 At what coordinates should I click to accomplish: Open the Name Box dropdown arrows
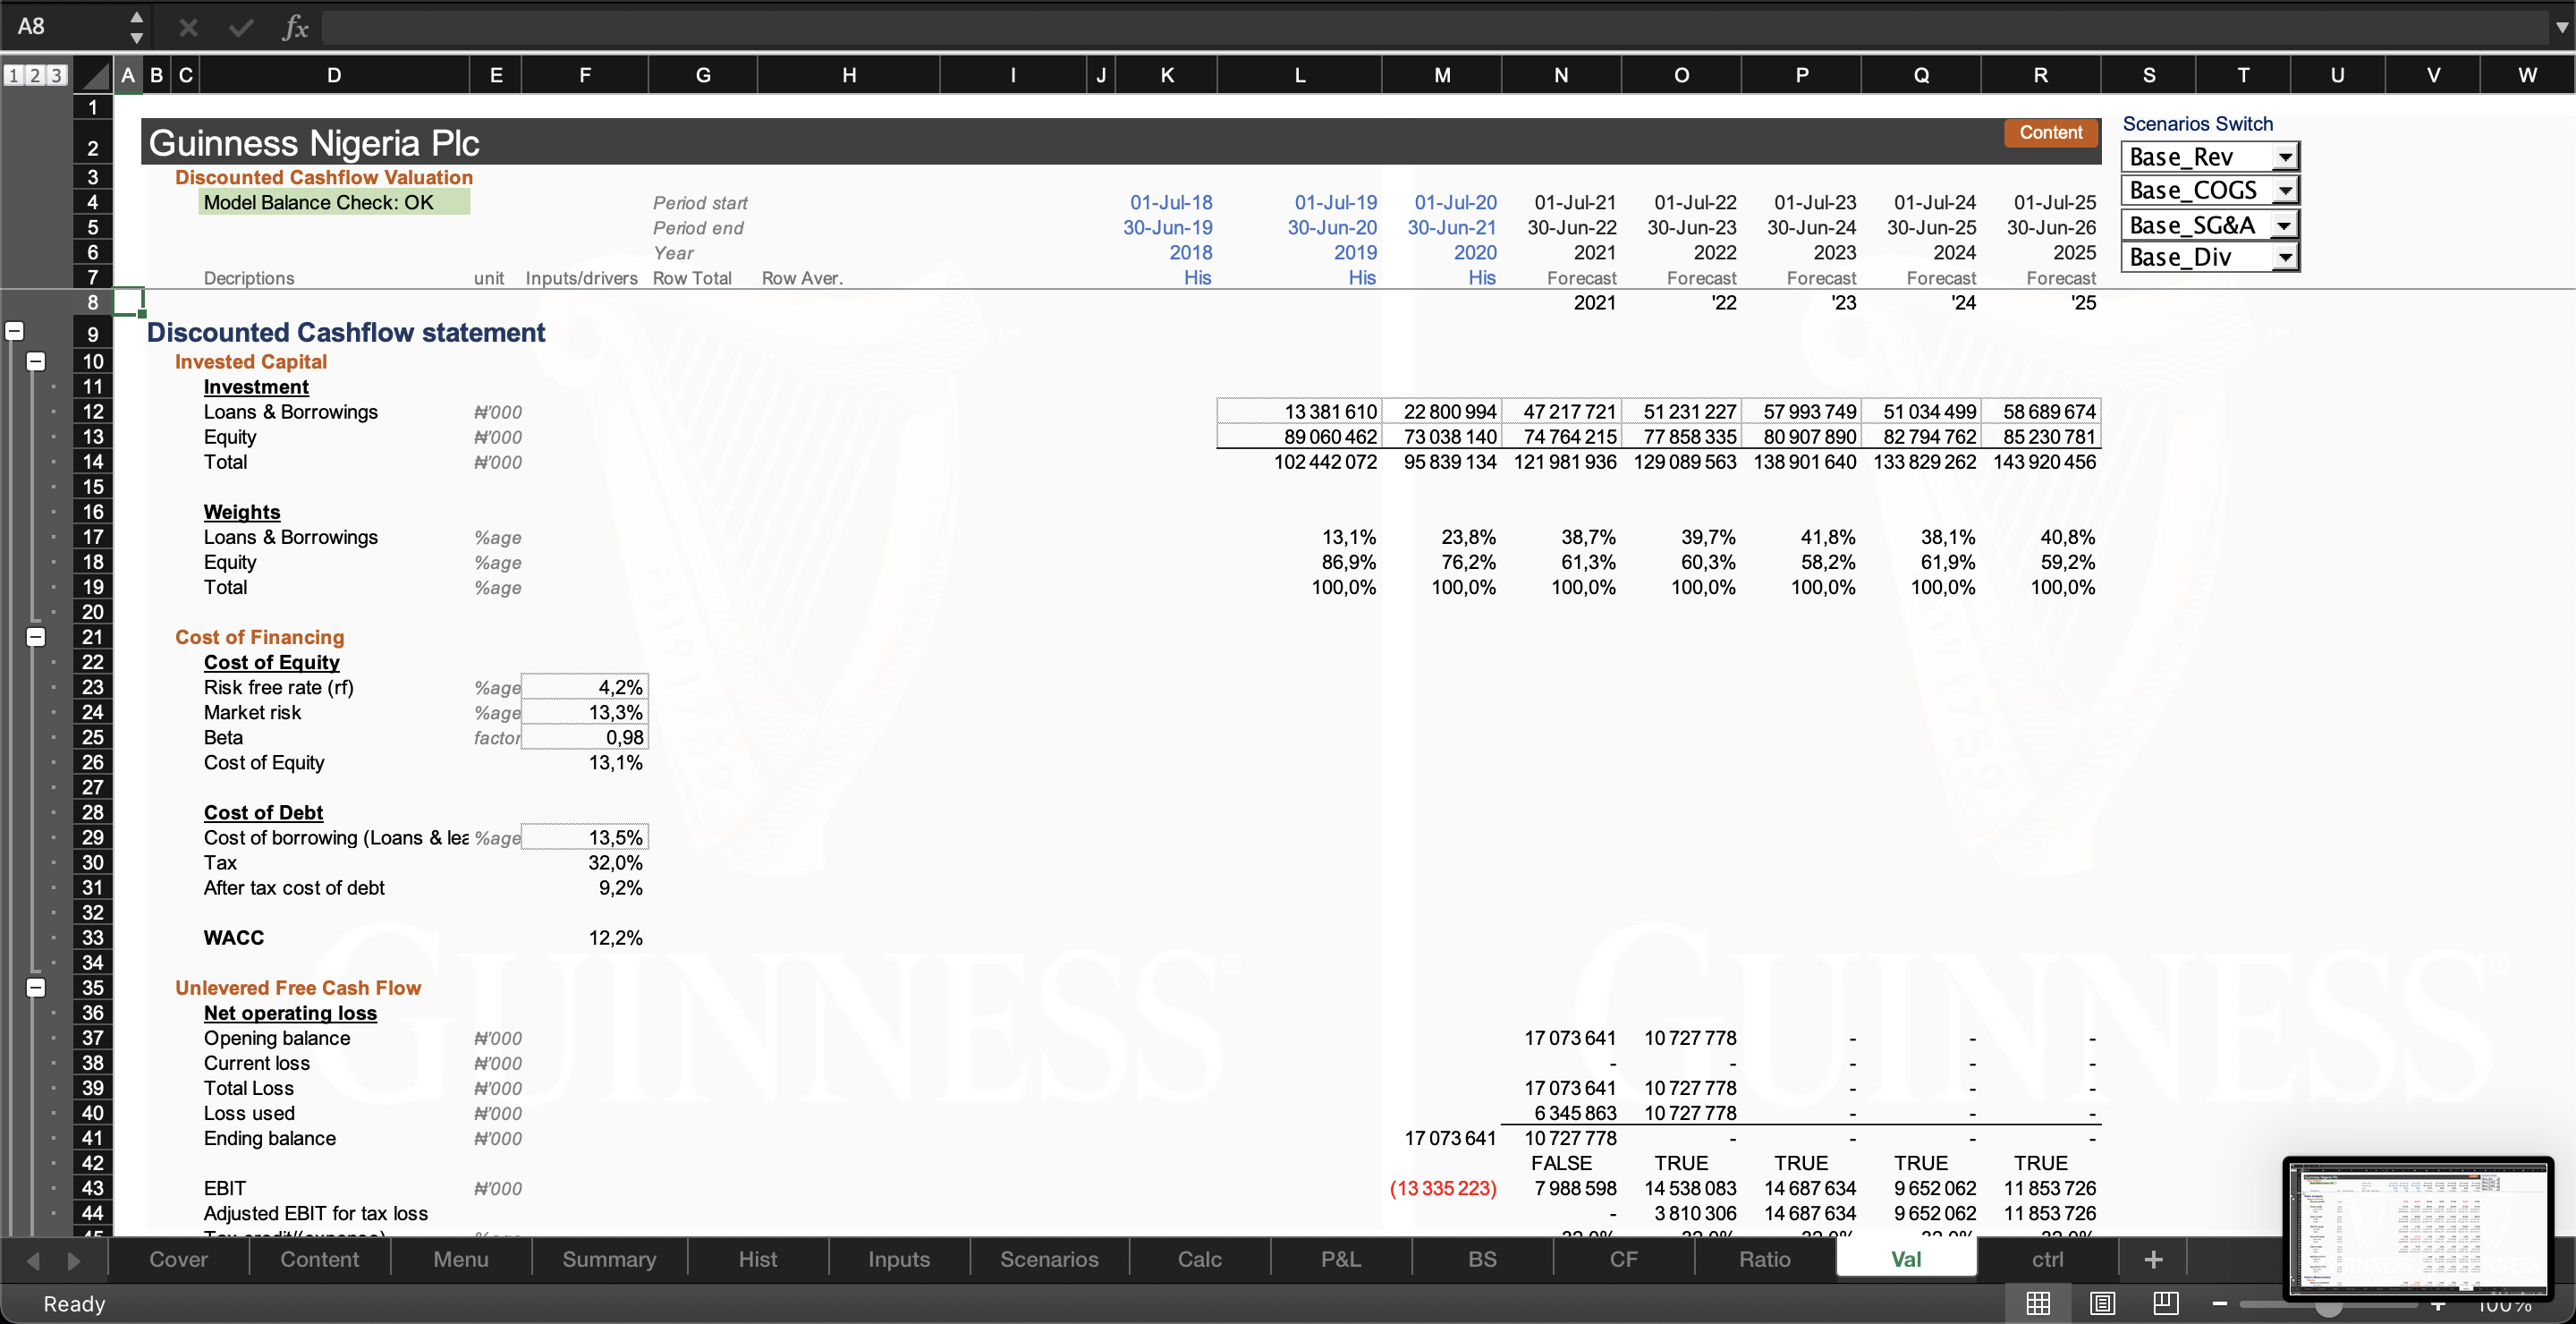137,27
